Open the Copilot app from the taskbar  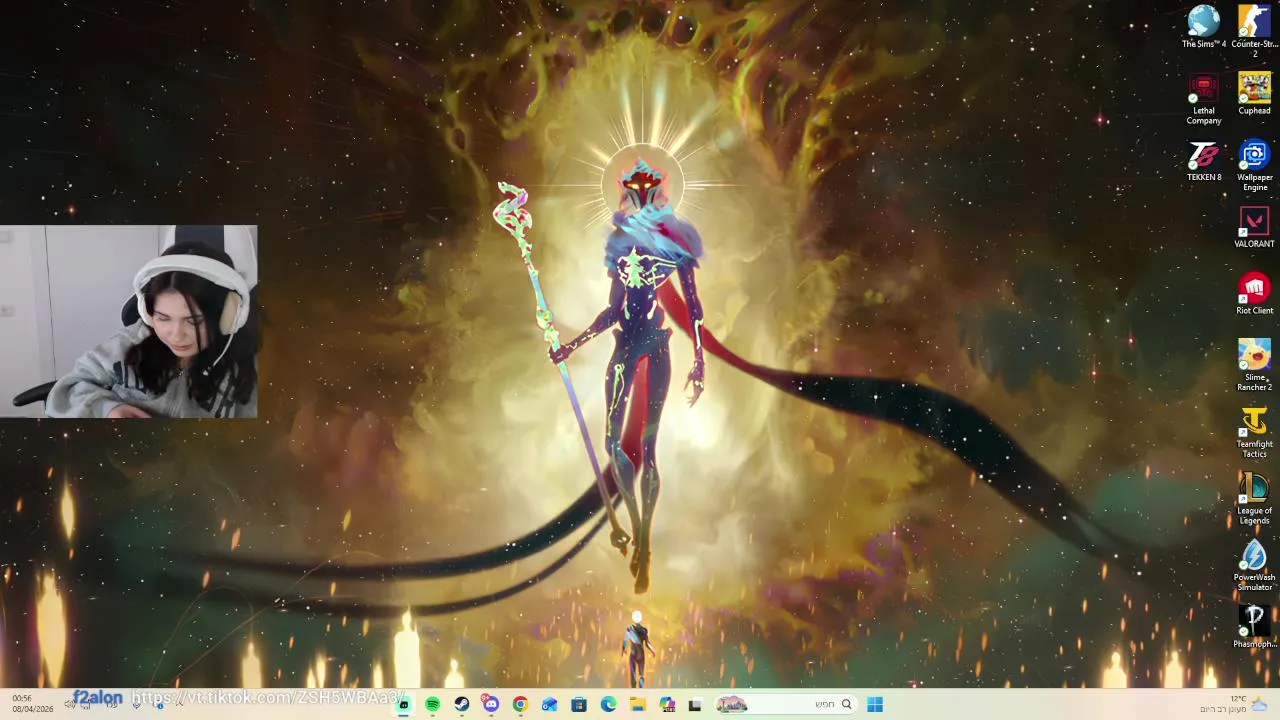(x=667, y=705)
